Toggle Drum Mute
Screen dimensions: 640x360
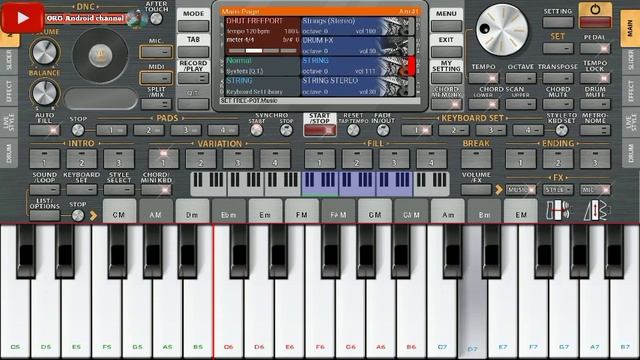tap(595, 104)
